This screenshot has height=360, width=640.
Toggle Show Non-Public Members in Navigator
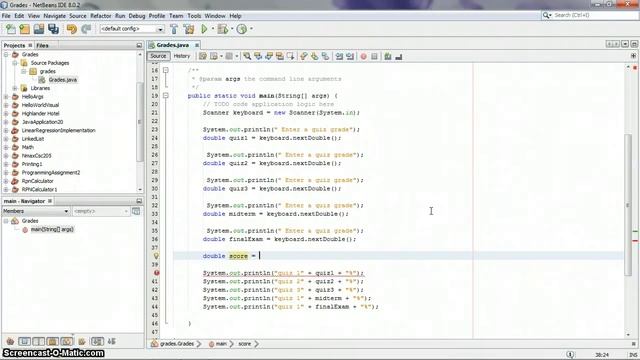[52, 341]
